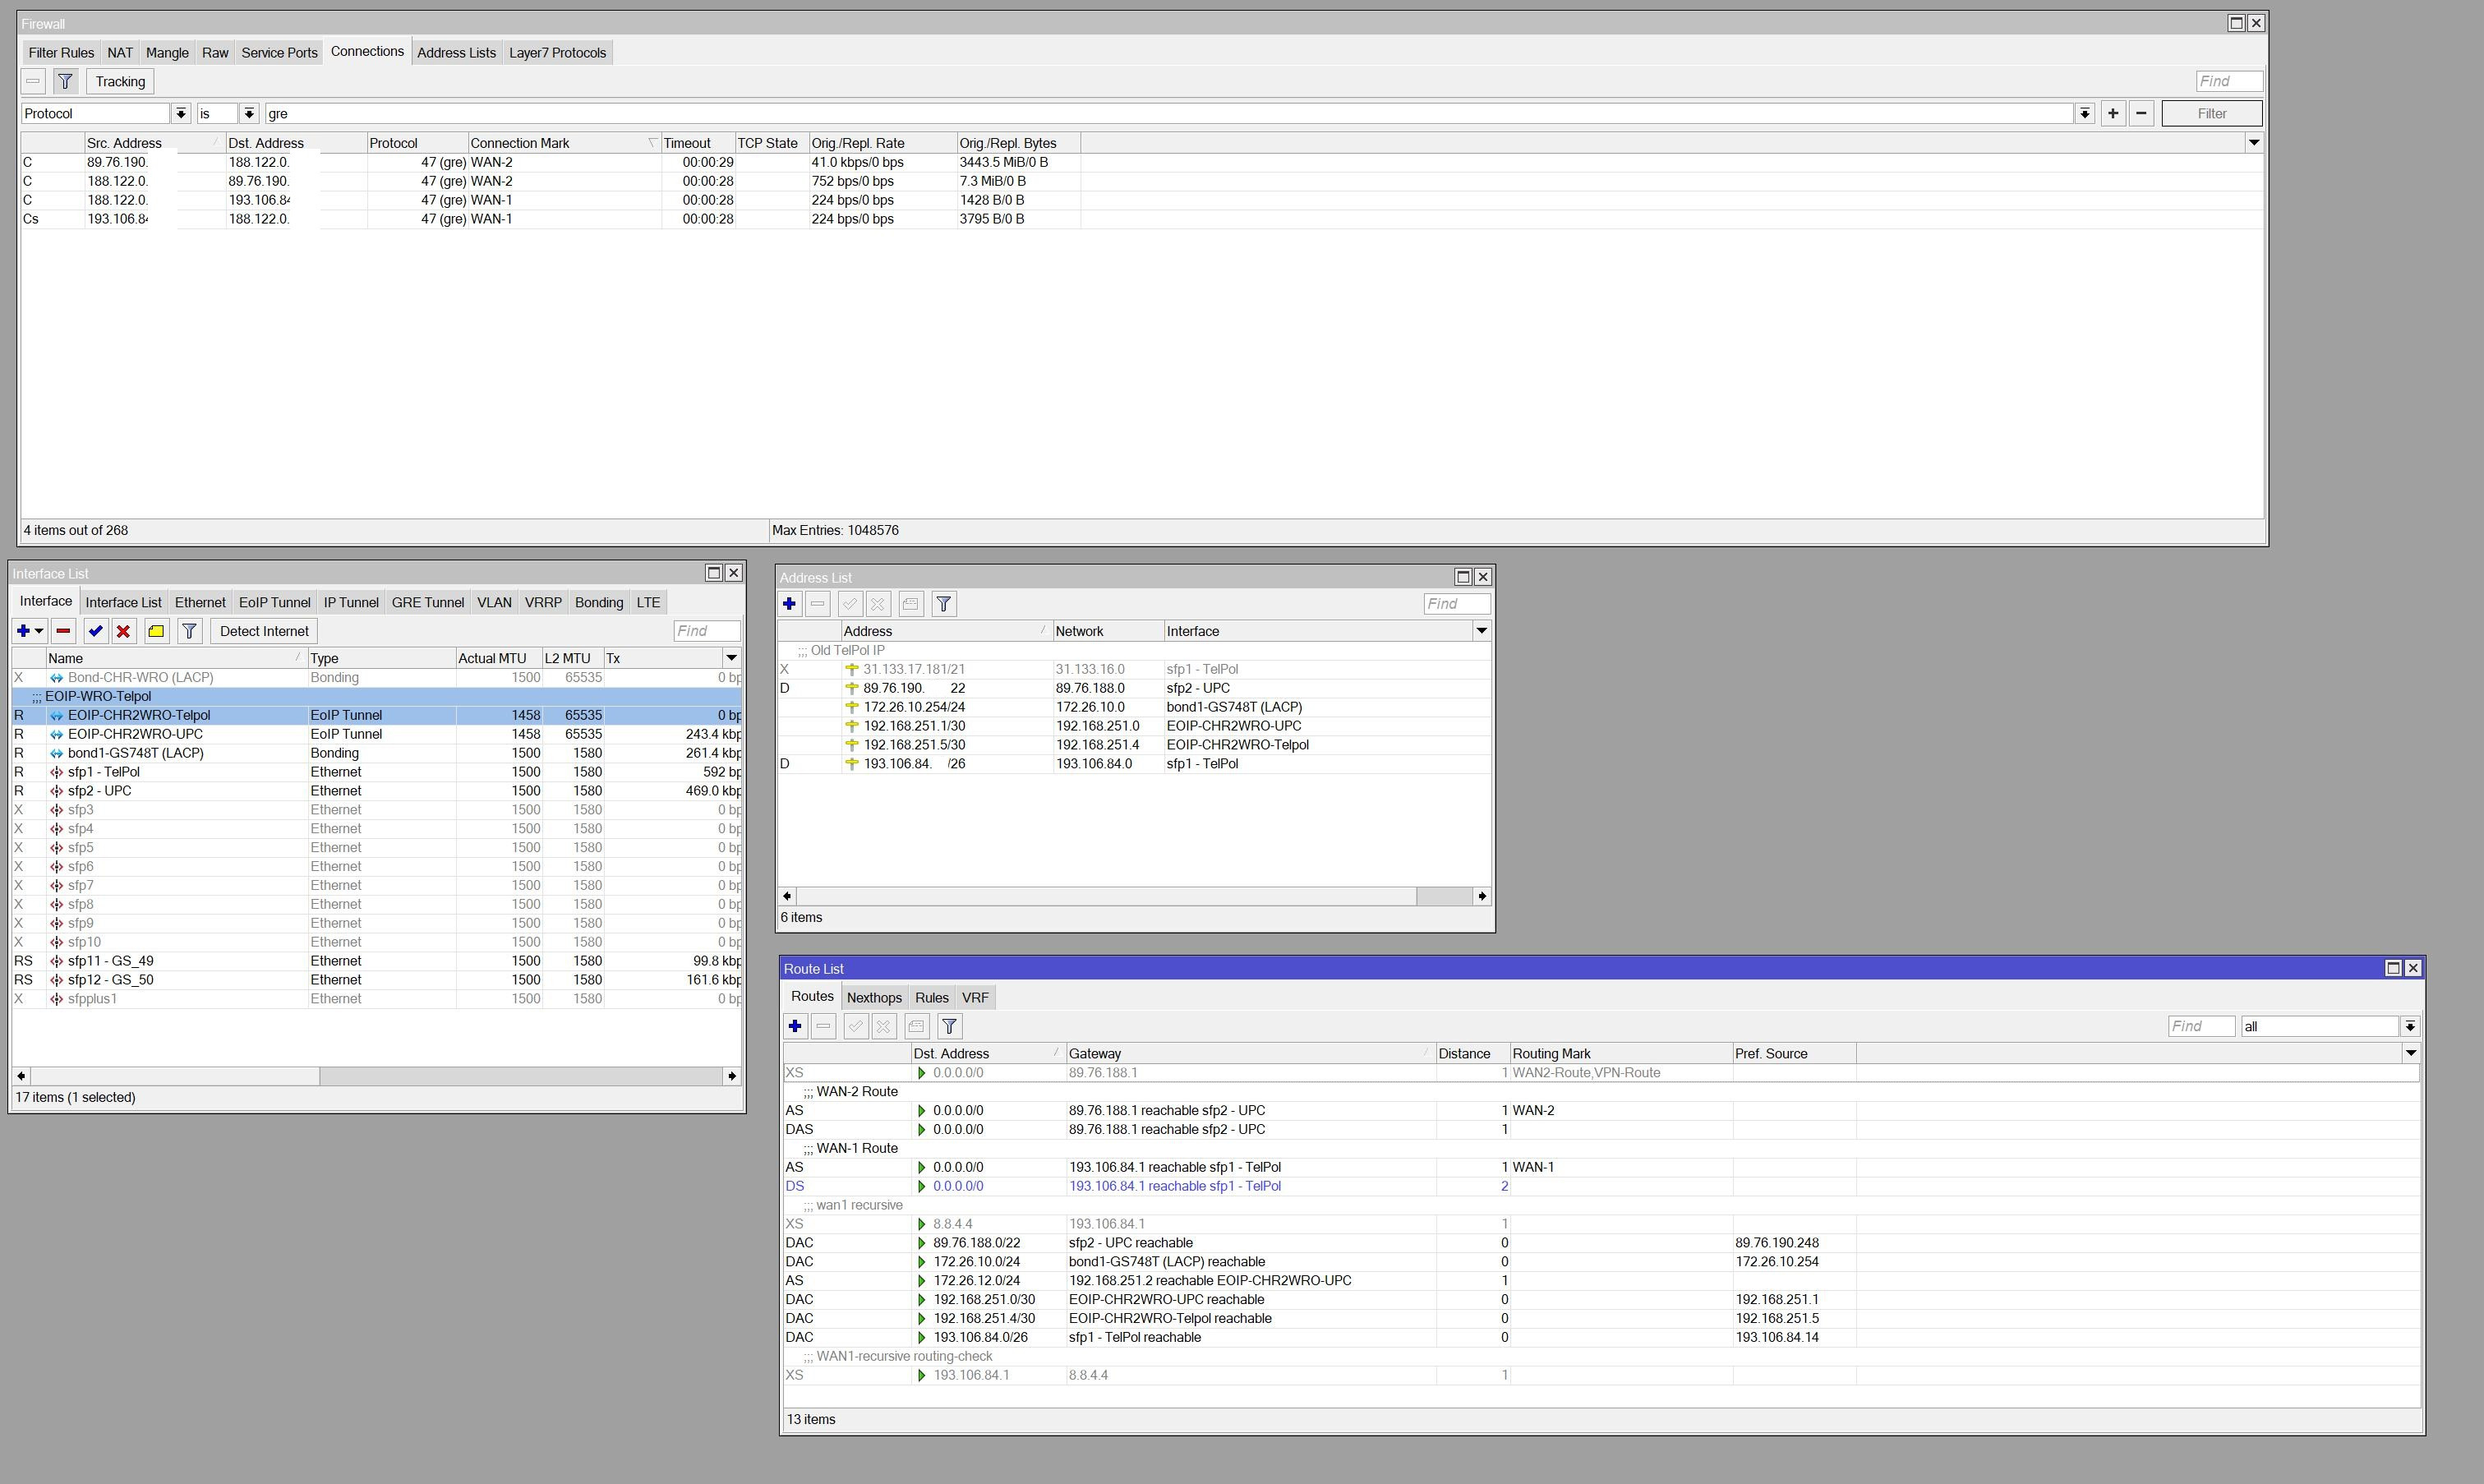Expand Address List column selector arrow
Image resolution: width=2484 pixels, height=1484 pixels.
click(x=1481, y=631)
